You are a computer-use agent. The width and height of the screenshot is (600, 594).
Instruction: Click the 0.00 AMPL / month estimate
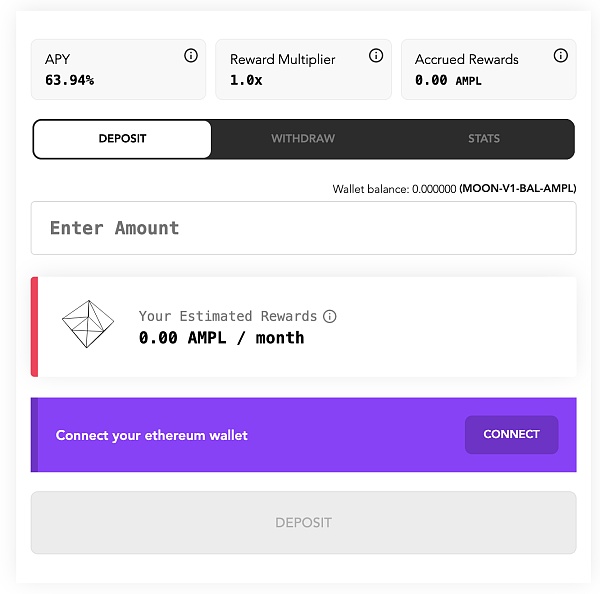(x=222, y=338)
